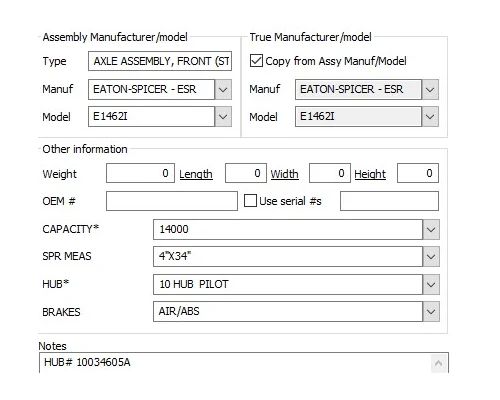500x400 pixels.
Task: Expand the SPR MEAS dropdown arrow
Action: point(431,256)
